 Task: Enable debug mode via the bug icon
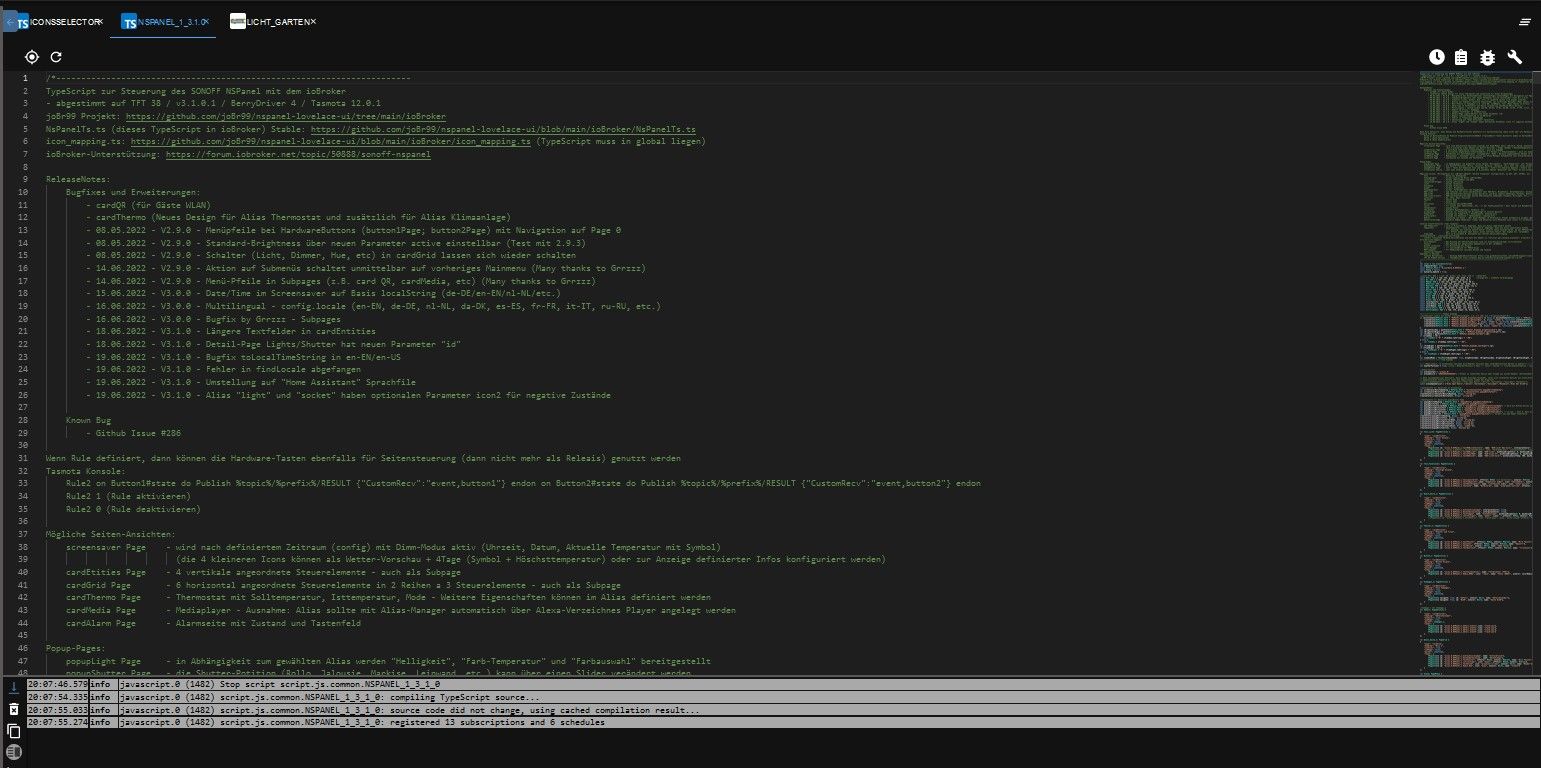click(x=1487, y=57)
